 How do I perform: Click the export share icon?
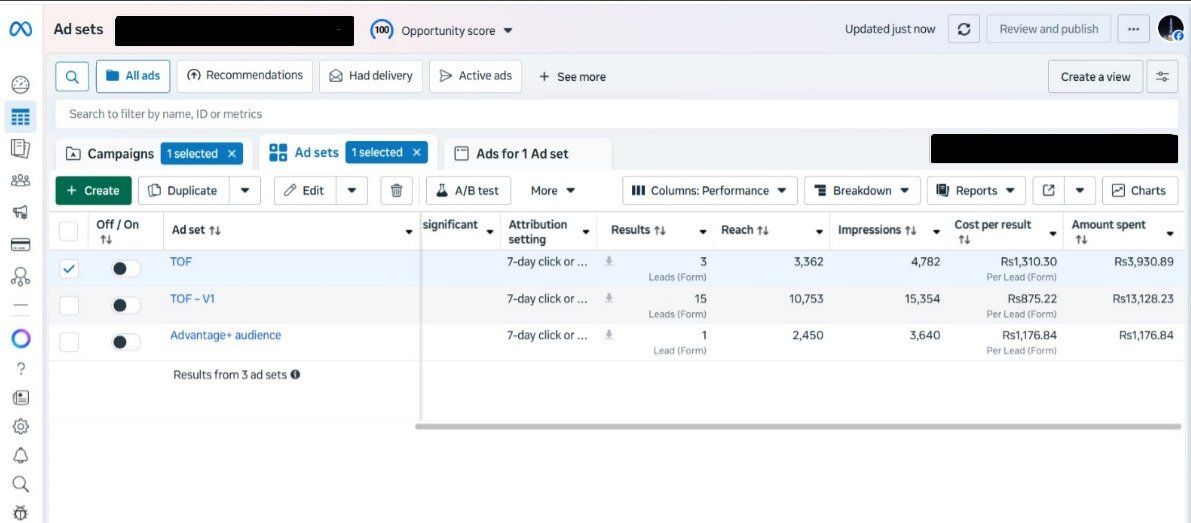pos(1047,190)
